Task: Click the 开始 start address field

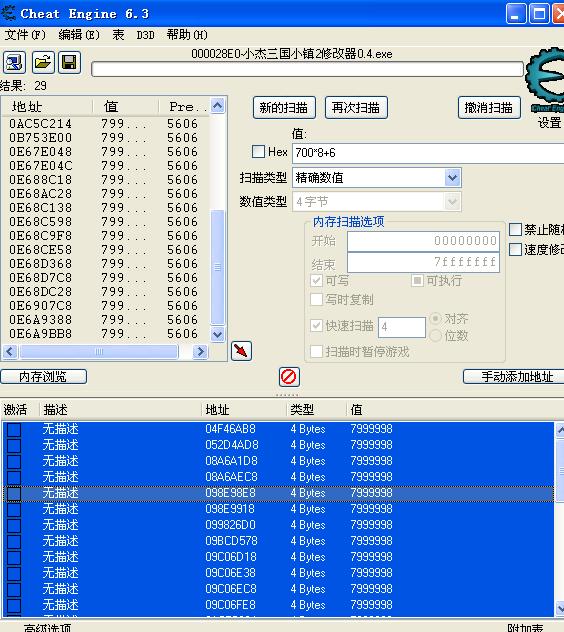Action: point(423,241)
